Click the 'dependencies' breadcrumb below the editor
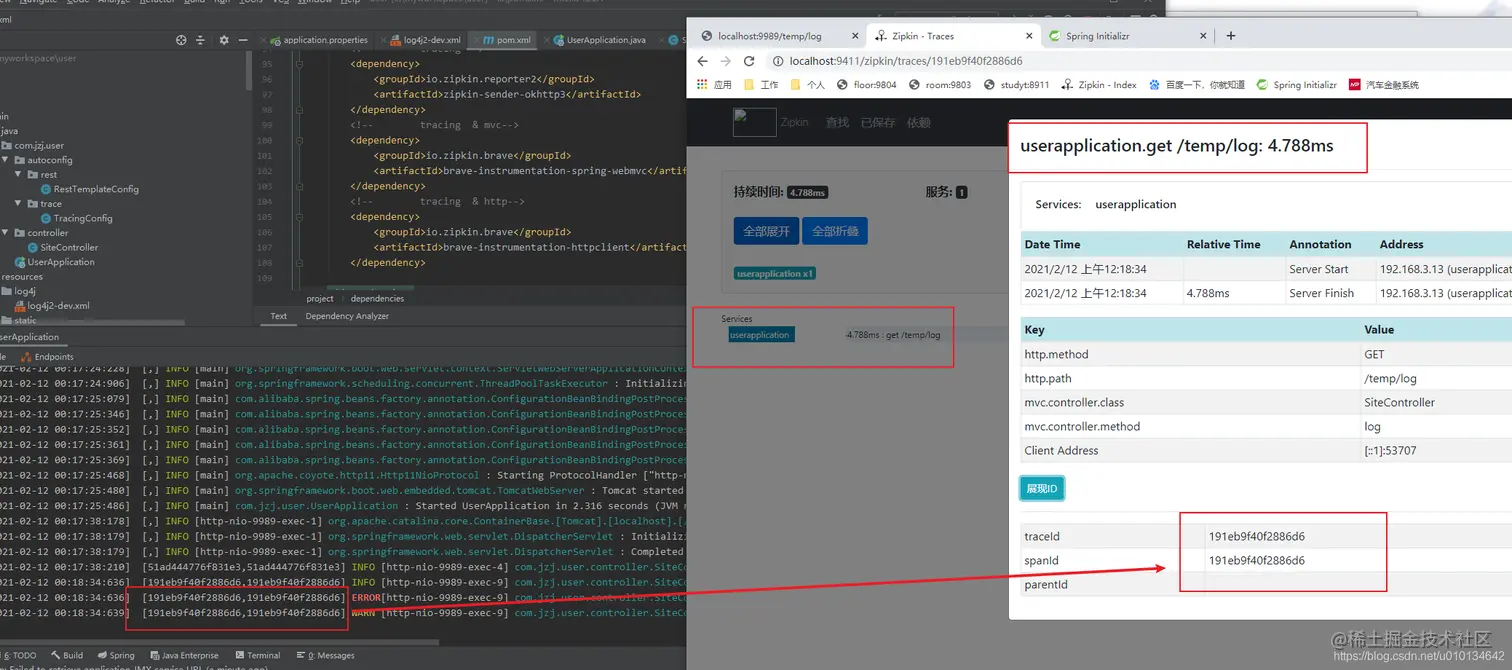The height and width of the screenshot is (670, 1512). 377,298
